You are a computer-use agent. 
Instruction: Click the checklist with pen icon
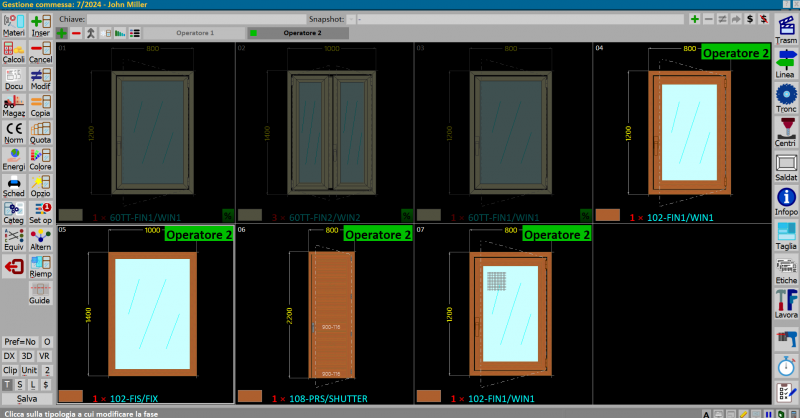[x=786, y=393]
